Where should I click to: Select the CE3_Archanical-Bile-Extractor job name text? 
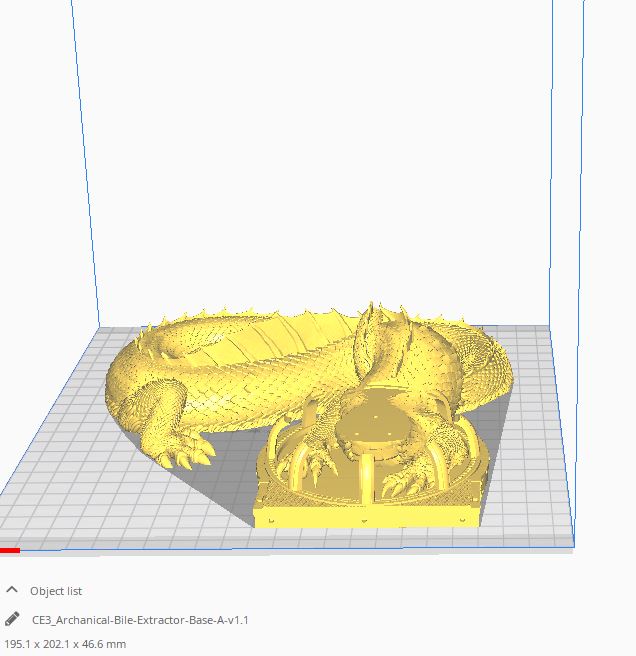coord(140,620)
